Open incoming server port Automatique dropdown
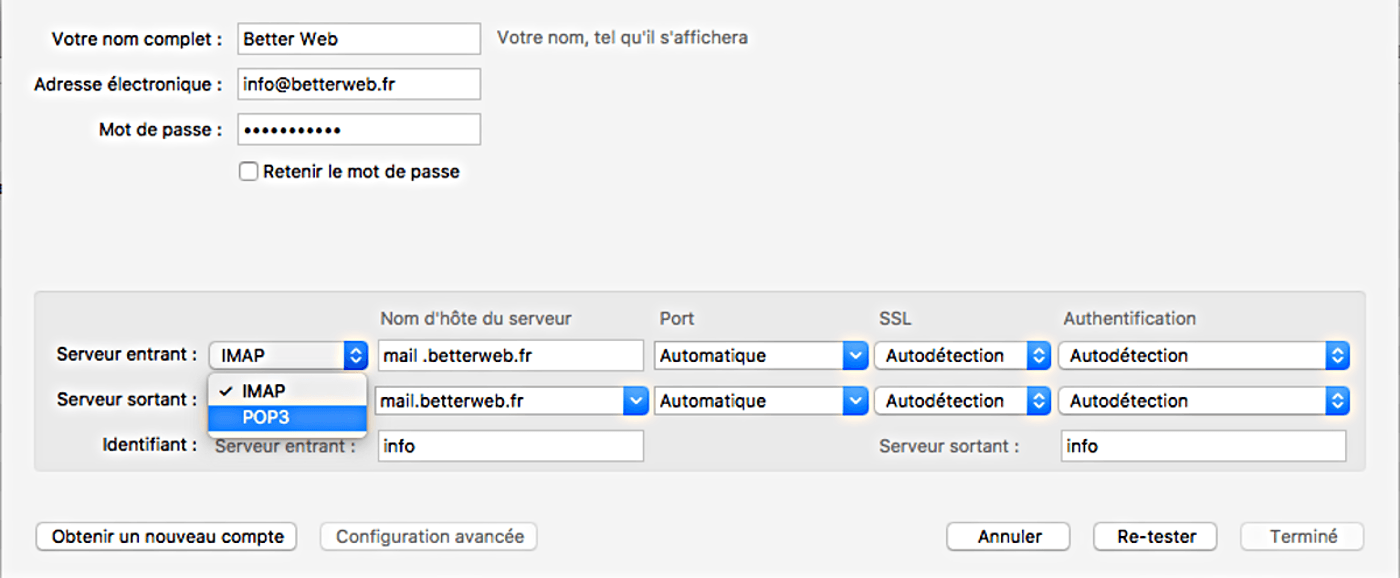This screenshot has height=578, width=1400. [x=760, y=355]
